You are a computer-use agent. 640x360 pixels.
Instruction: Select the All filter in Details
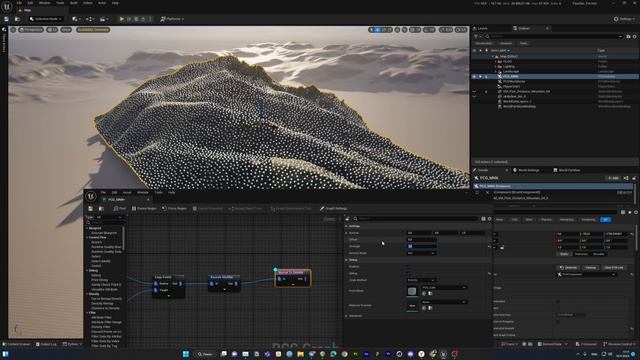click(606, 220)
